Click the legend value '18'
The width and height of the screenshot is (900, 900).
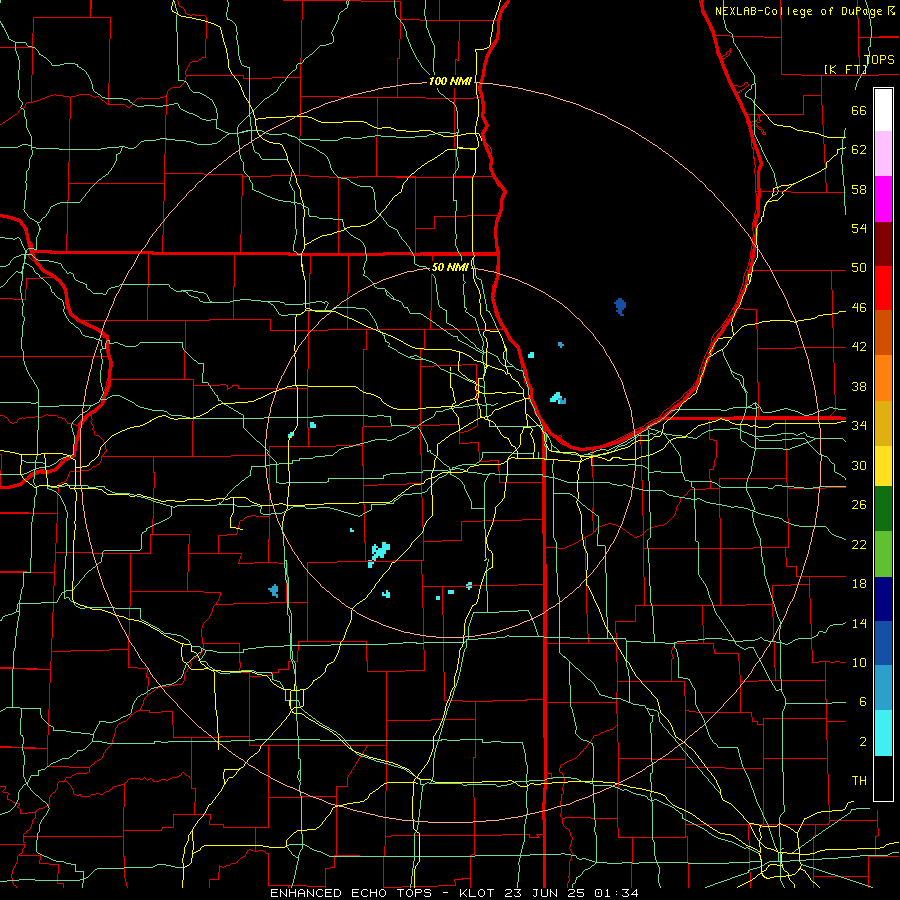(859, 584)
